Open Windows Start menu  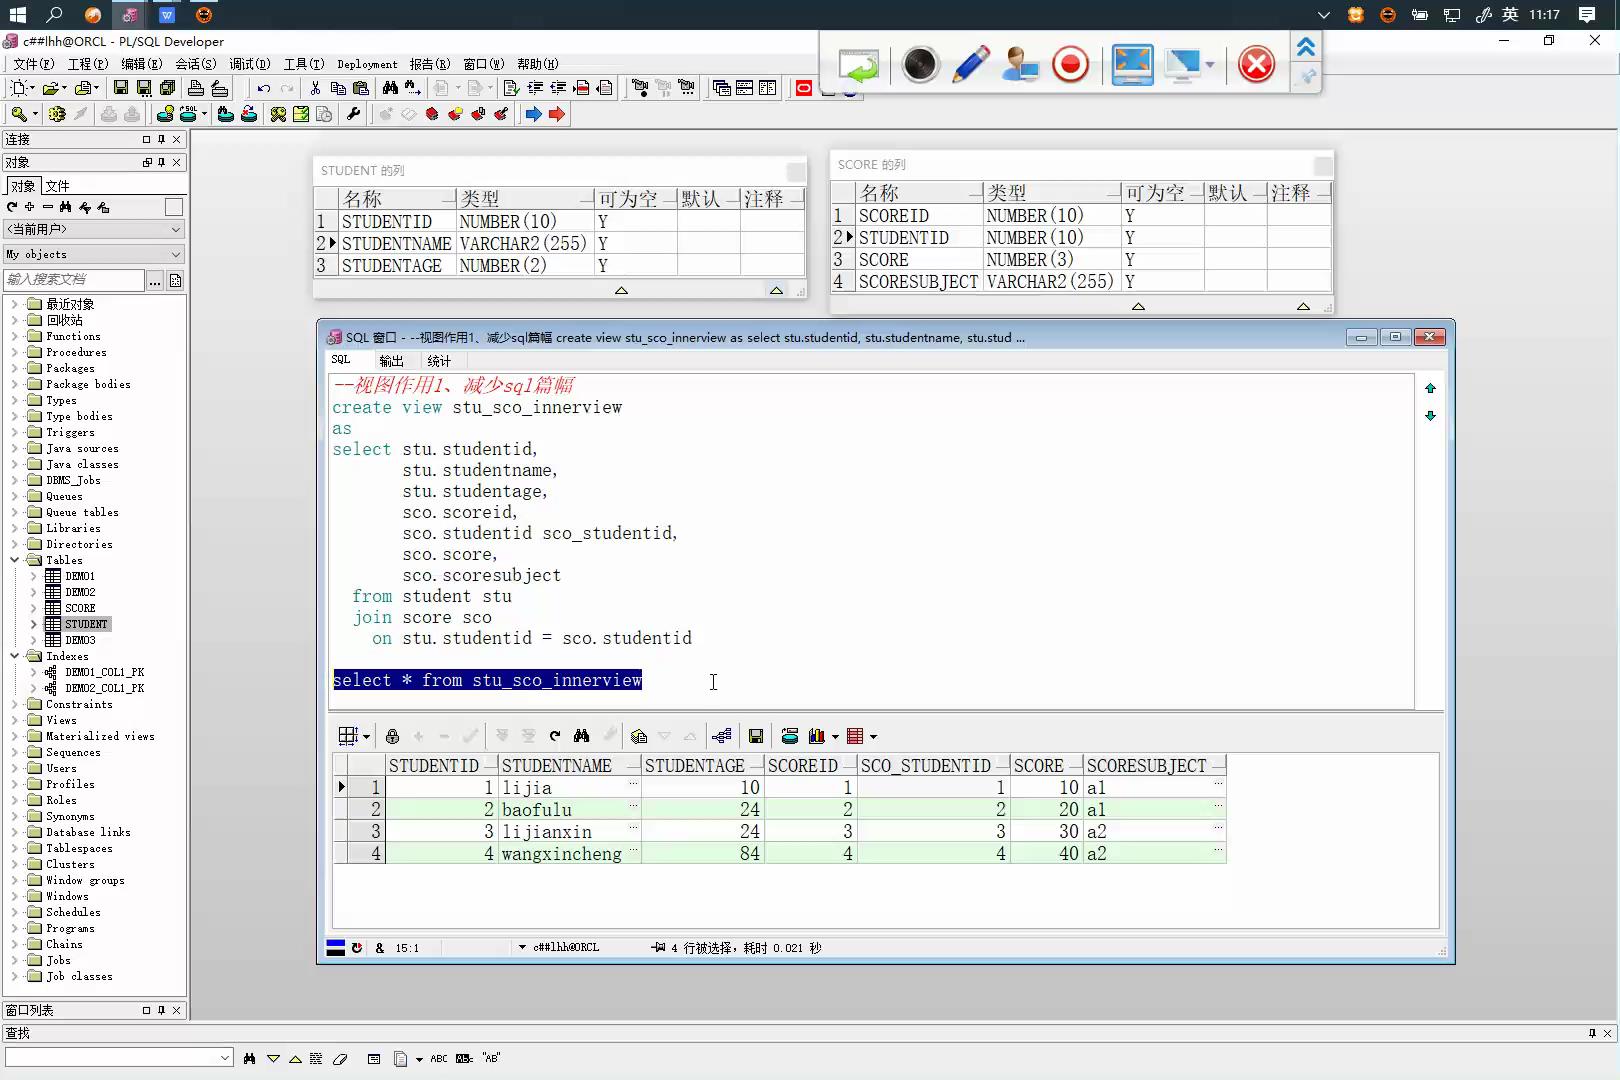tap(17, 15)
